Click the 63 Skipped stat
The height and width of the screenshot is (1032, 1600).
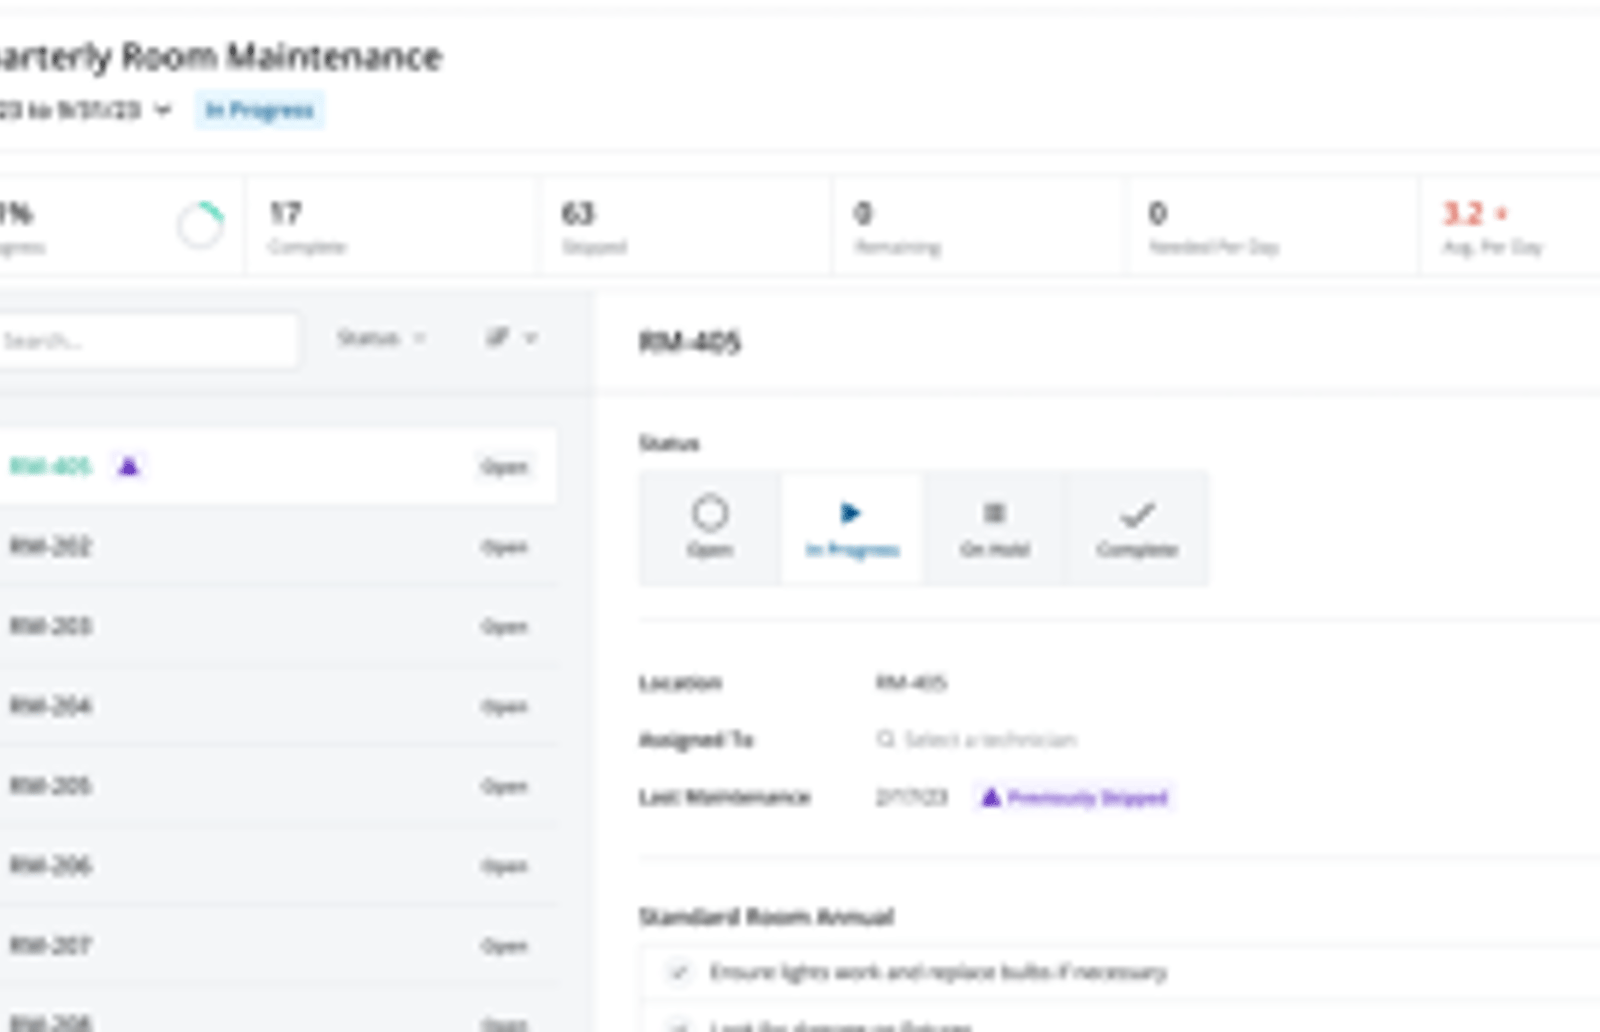[x=686, y=227]
